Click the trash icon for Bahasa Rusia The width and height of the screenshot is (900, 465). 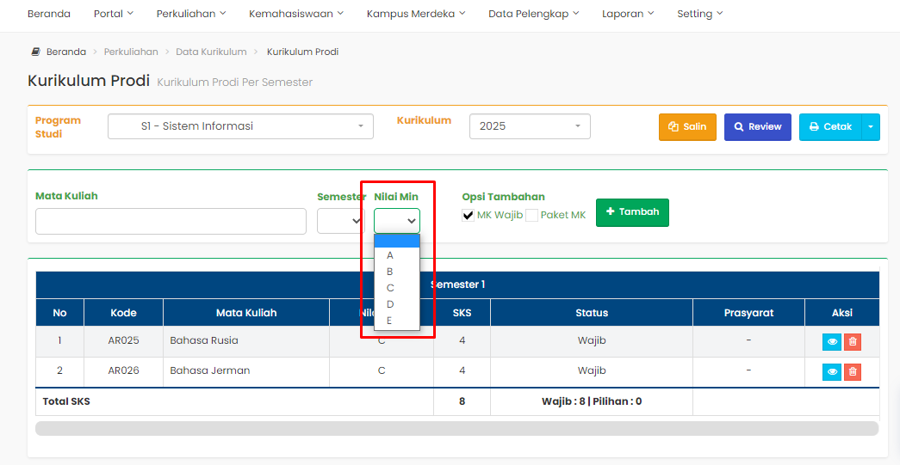[x=852, y=341]
